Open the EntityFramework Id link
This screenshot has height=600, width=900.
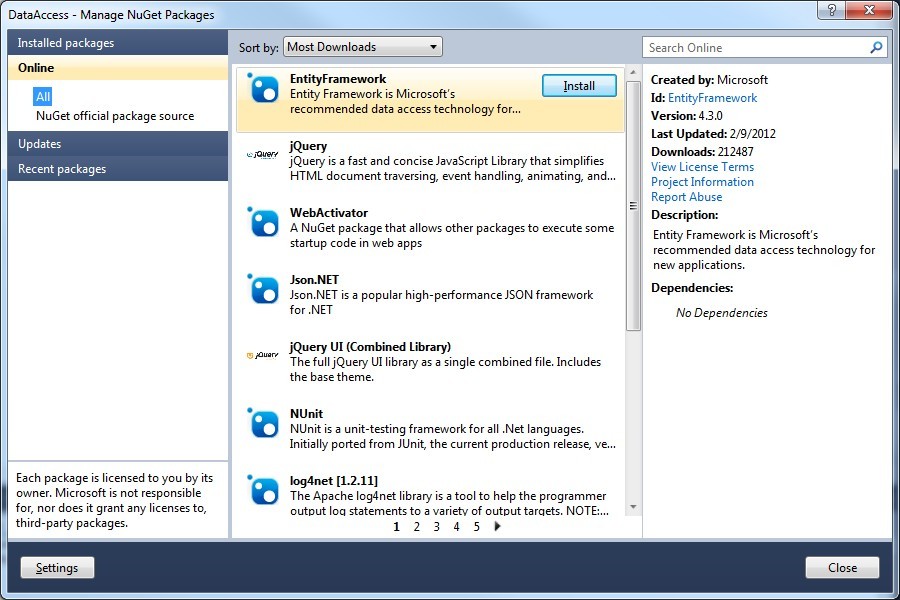click(712, 98)
